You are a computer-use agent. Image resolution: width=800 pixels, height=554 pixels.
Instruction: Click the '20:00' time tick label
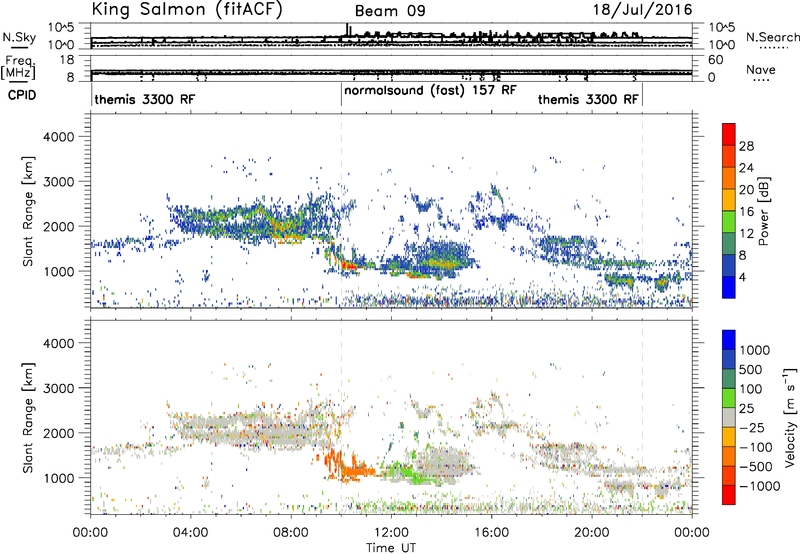(x=592, y=533)
